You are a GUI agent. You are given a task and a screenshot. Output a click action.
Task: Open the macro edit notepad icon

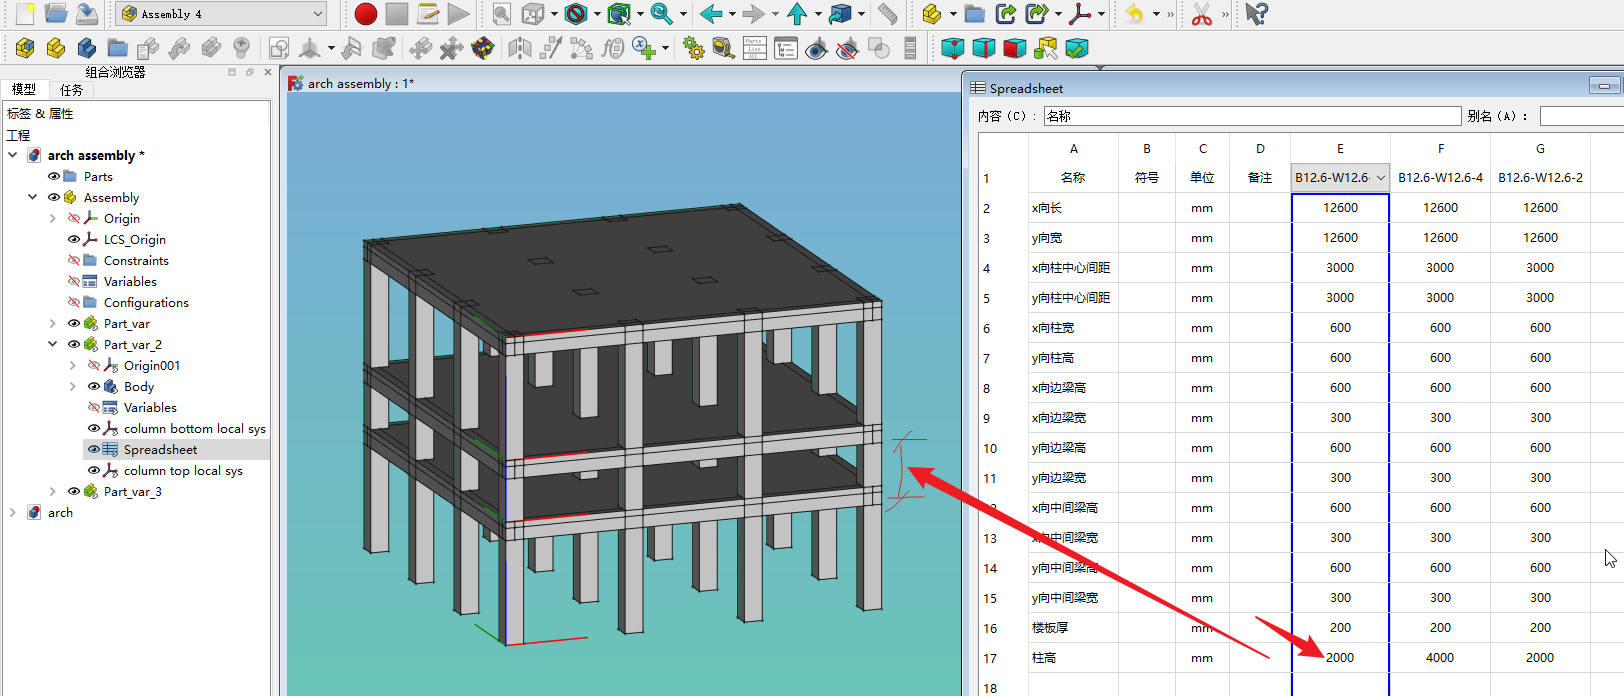click(428, 14)
